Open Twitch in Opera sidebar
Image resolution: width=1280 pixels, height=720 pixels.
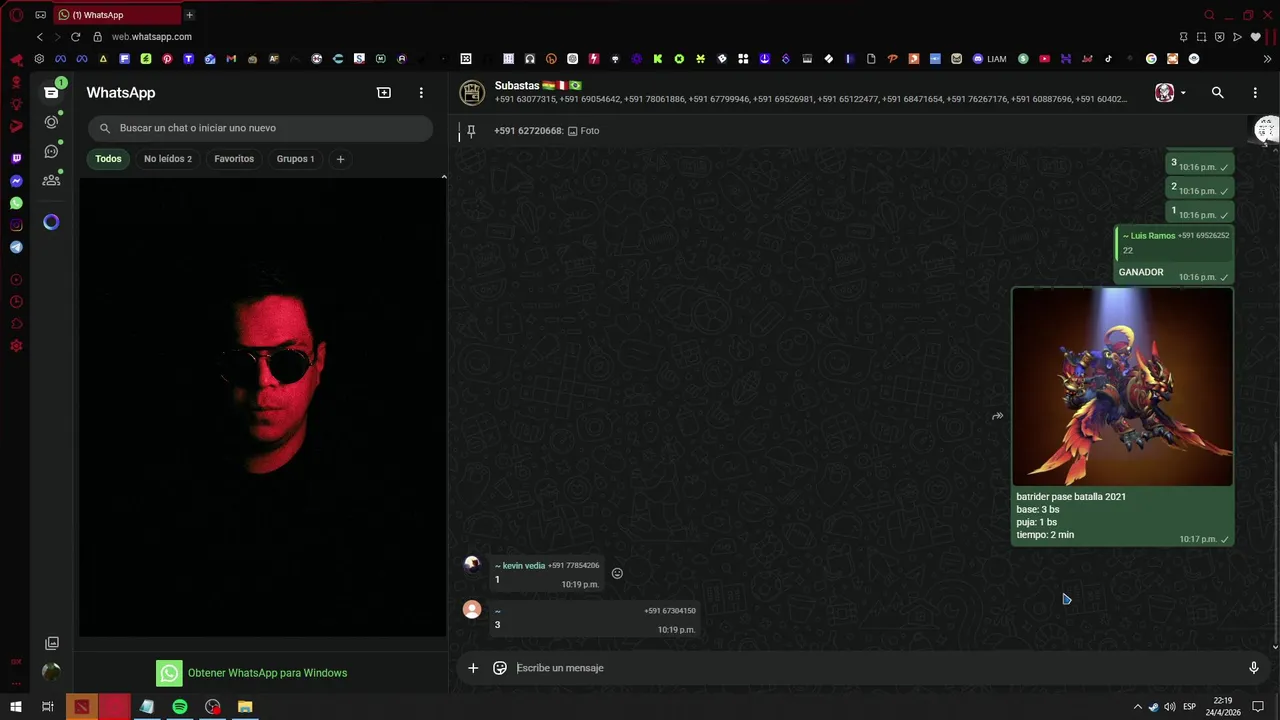coord(16,159)
